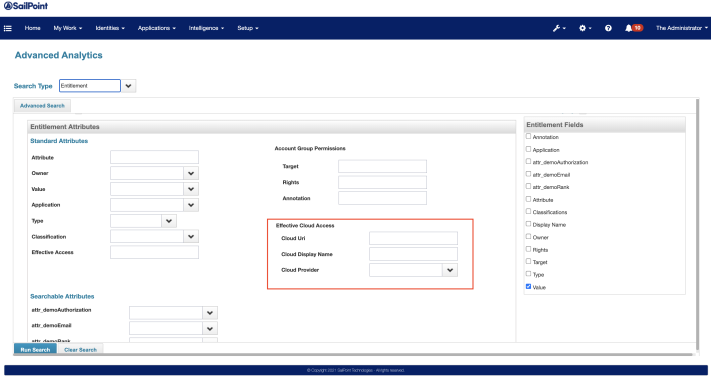
Task: Check the Annotation field checkbox
Action: (x=528, y=136)
